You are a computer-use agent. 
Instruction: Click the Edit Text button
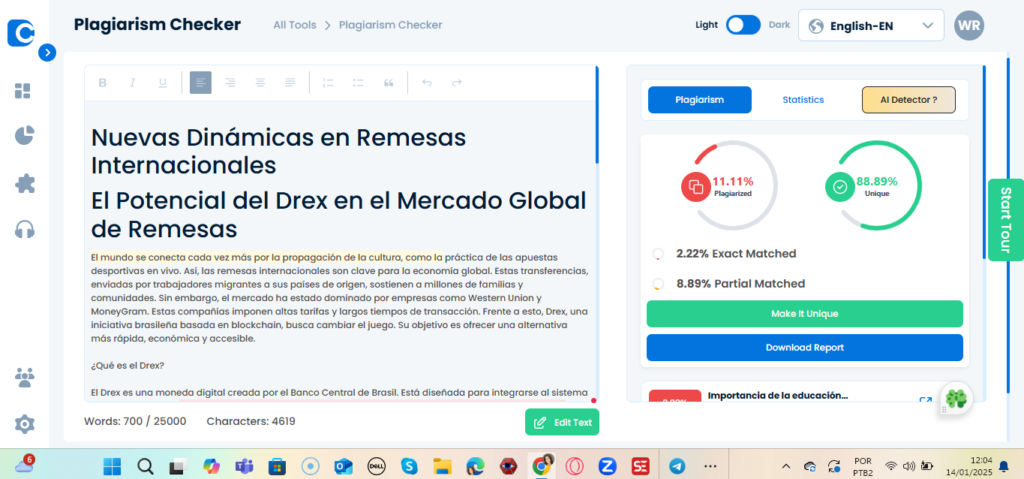[x=562, y=422]
